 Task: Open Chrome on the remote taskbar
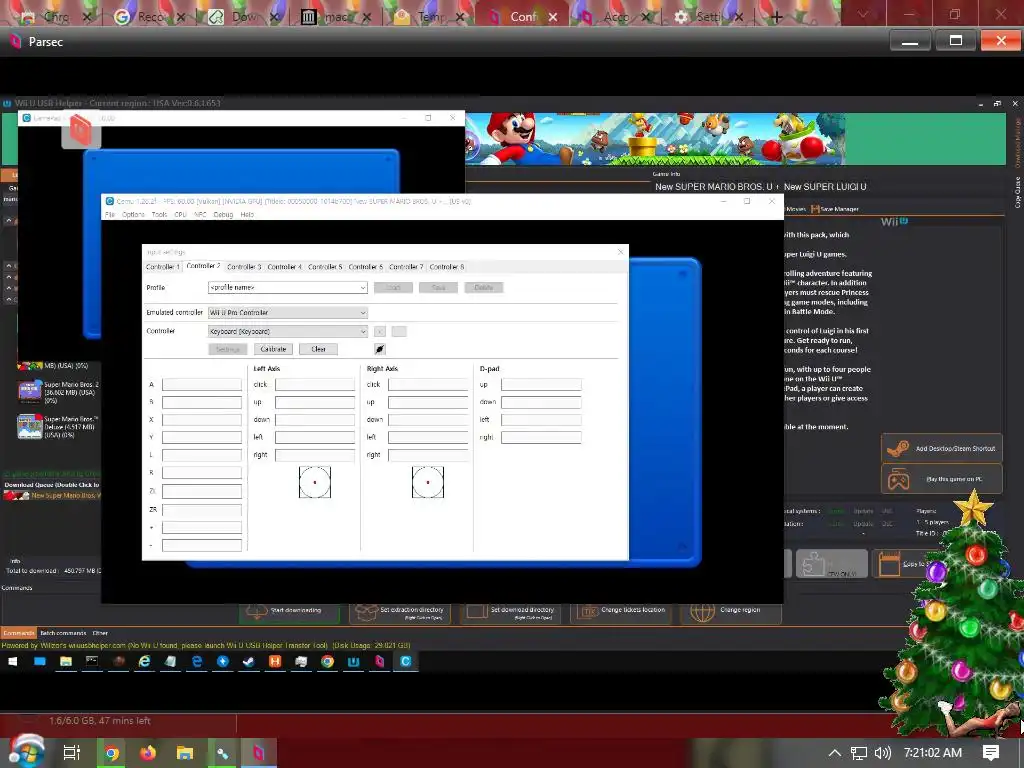(x=327, y=662)
